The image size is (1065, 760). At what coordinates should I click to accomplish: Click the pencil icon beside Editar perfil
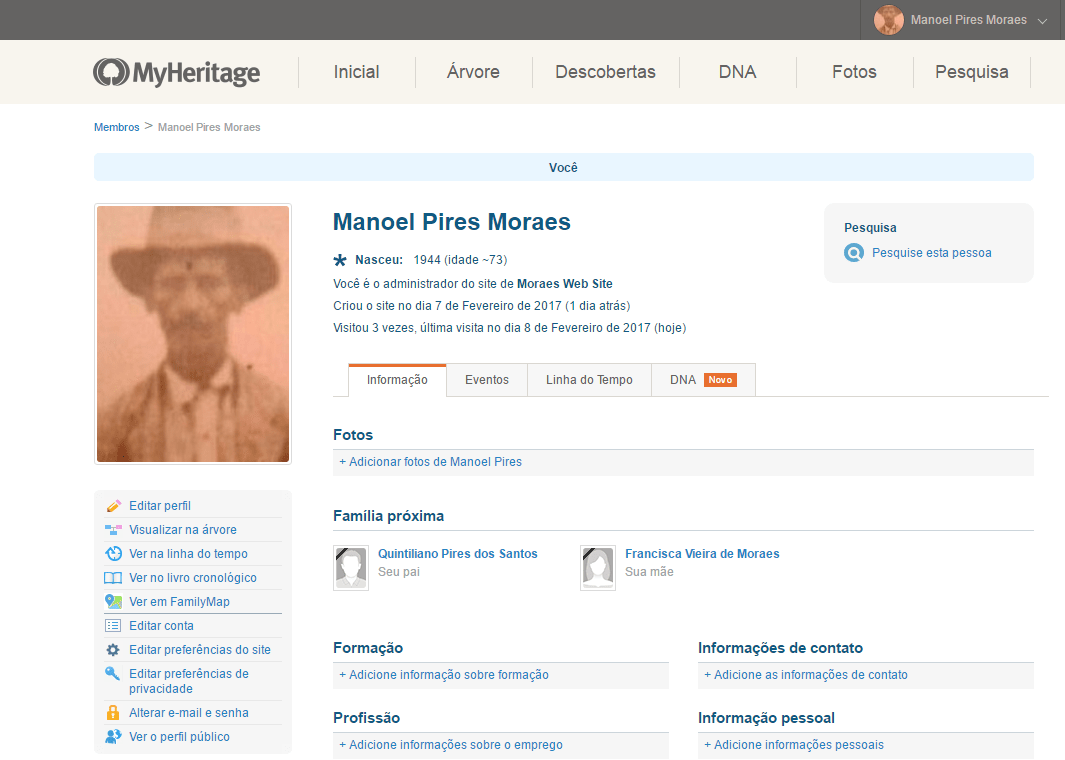tap(113, 506)
